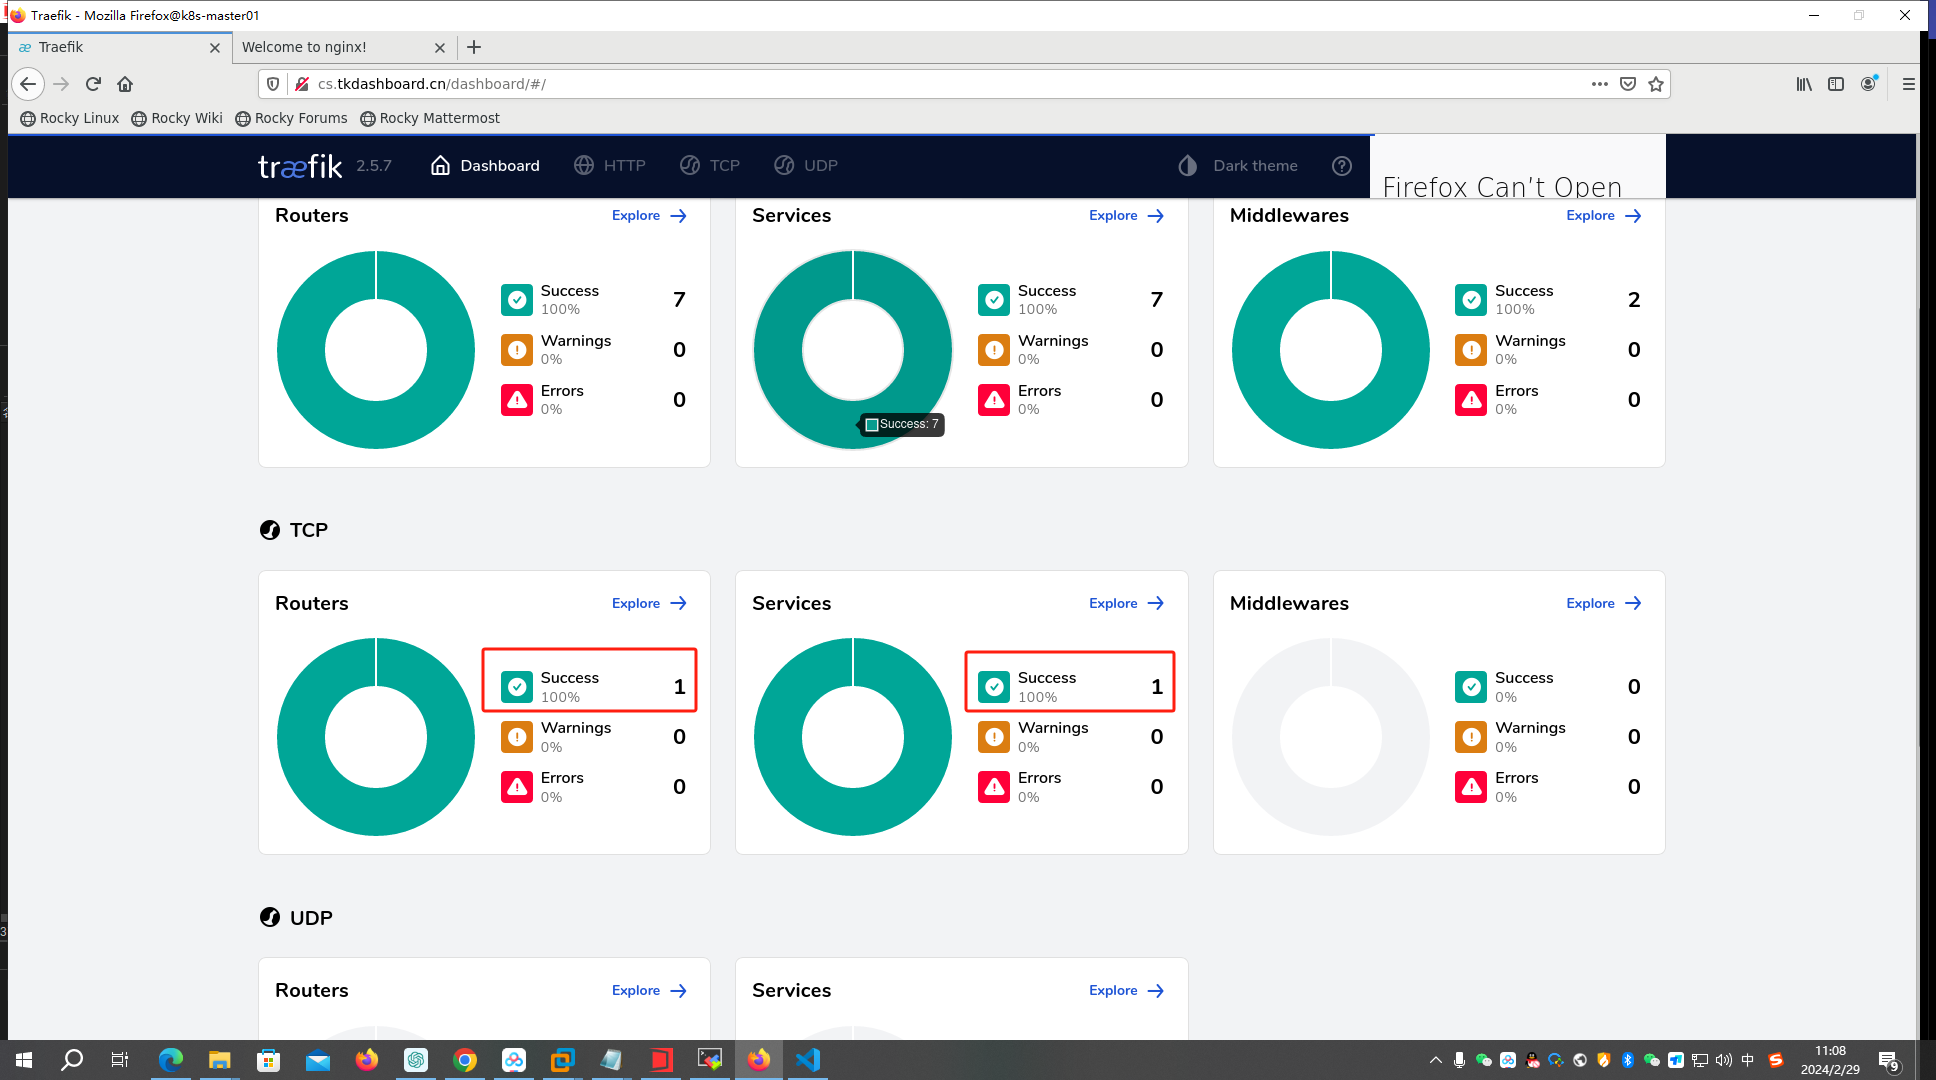Close the Welcome to nginx! tab
The image size is (1936, 1080).
440,48
